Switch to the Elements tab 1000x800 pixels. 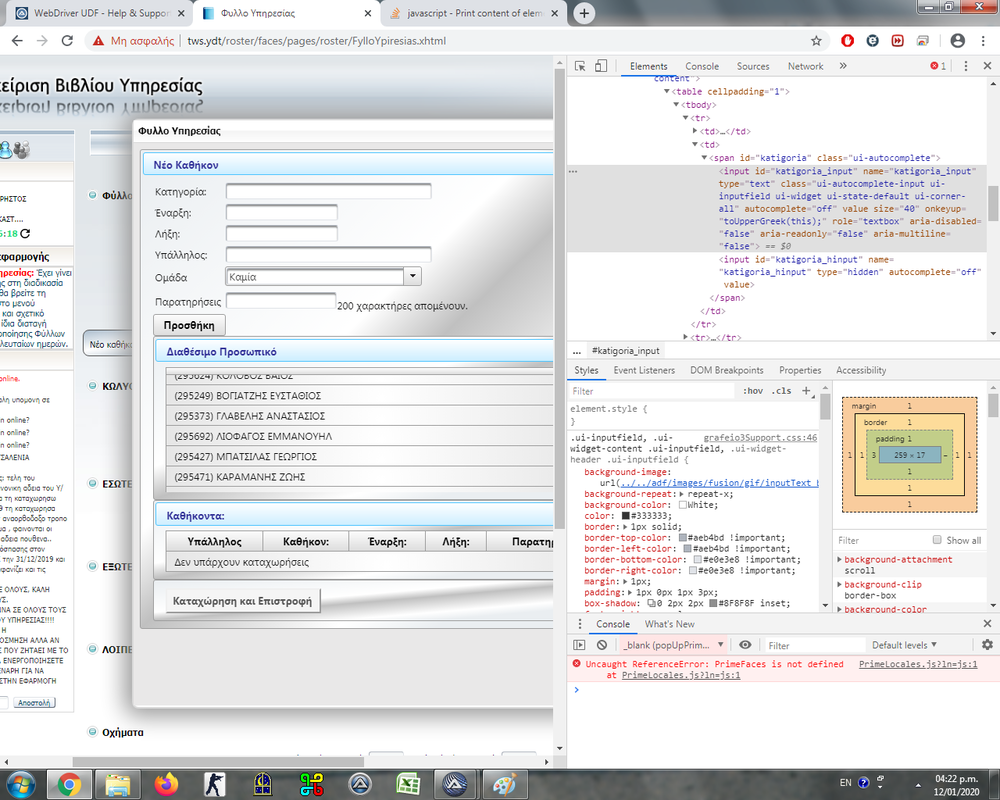[x=648, y=66]
